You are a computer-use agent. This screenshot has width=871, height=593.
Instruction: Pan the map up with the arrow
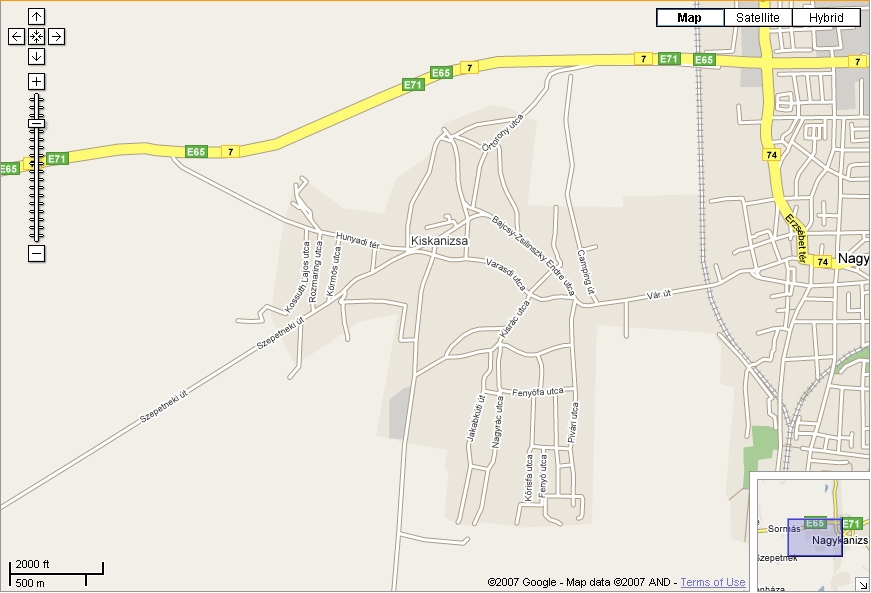(x=36, y=17)
